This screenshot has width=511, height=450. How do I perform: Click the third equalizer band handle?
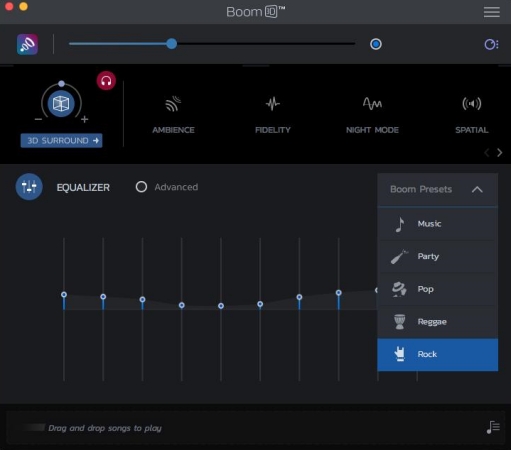pyautogui.click(x=142, y=299)
